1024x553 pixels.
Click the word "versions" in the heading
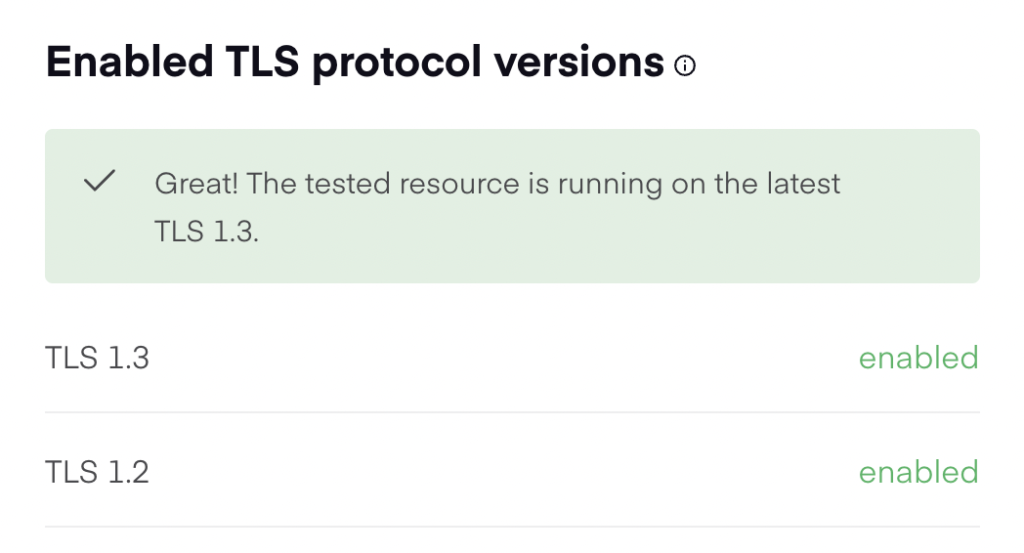[x=579, y=63]
